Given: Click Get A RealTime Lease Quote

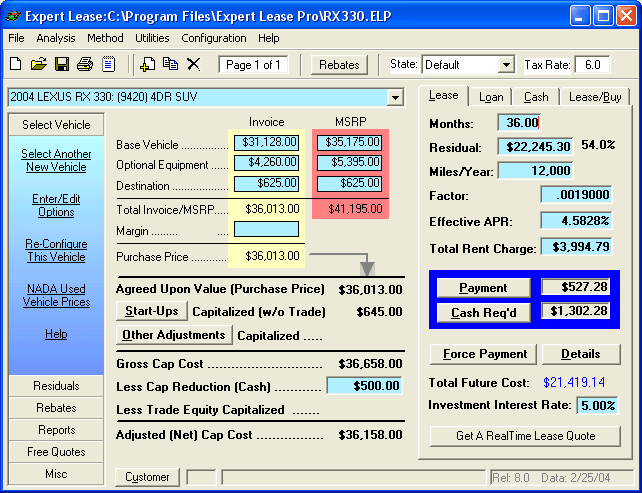Looking at the screenshot, I should (525, 436).
